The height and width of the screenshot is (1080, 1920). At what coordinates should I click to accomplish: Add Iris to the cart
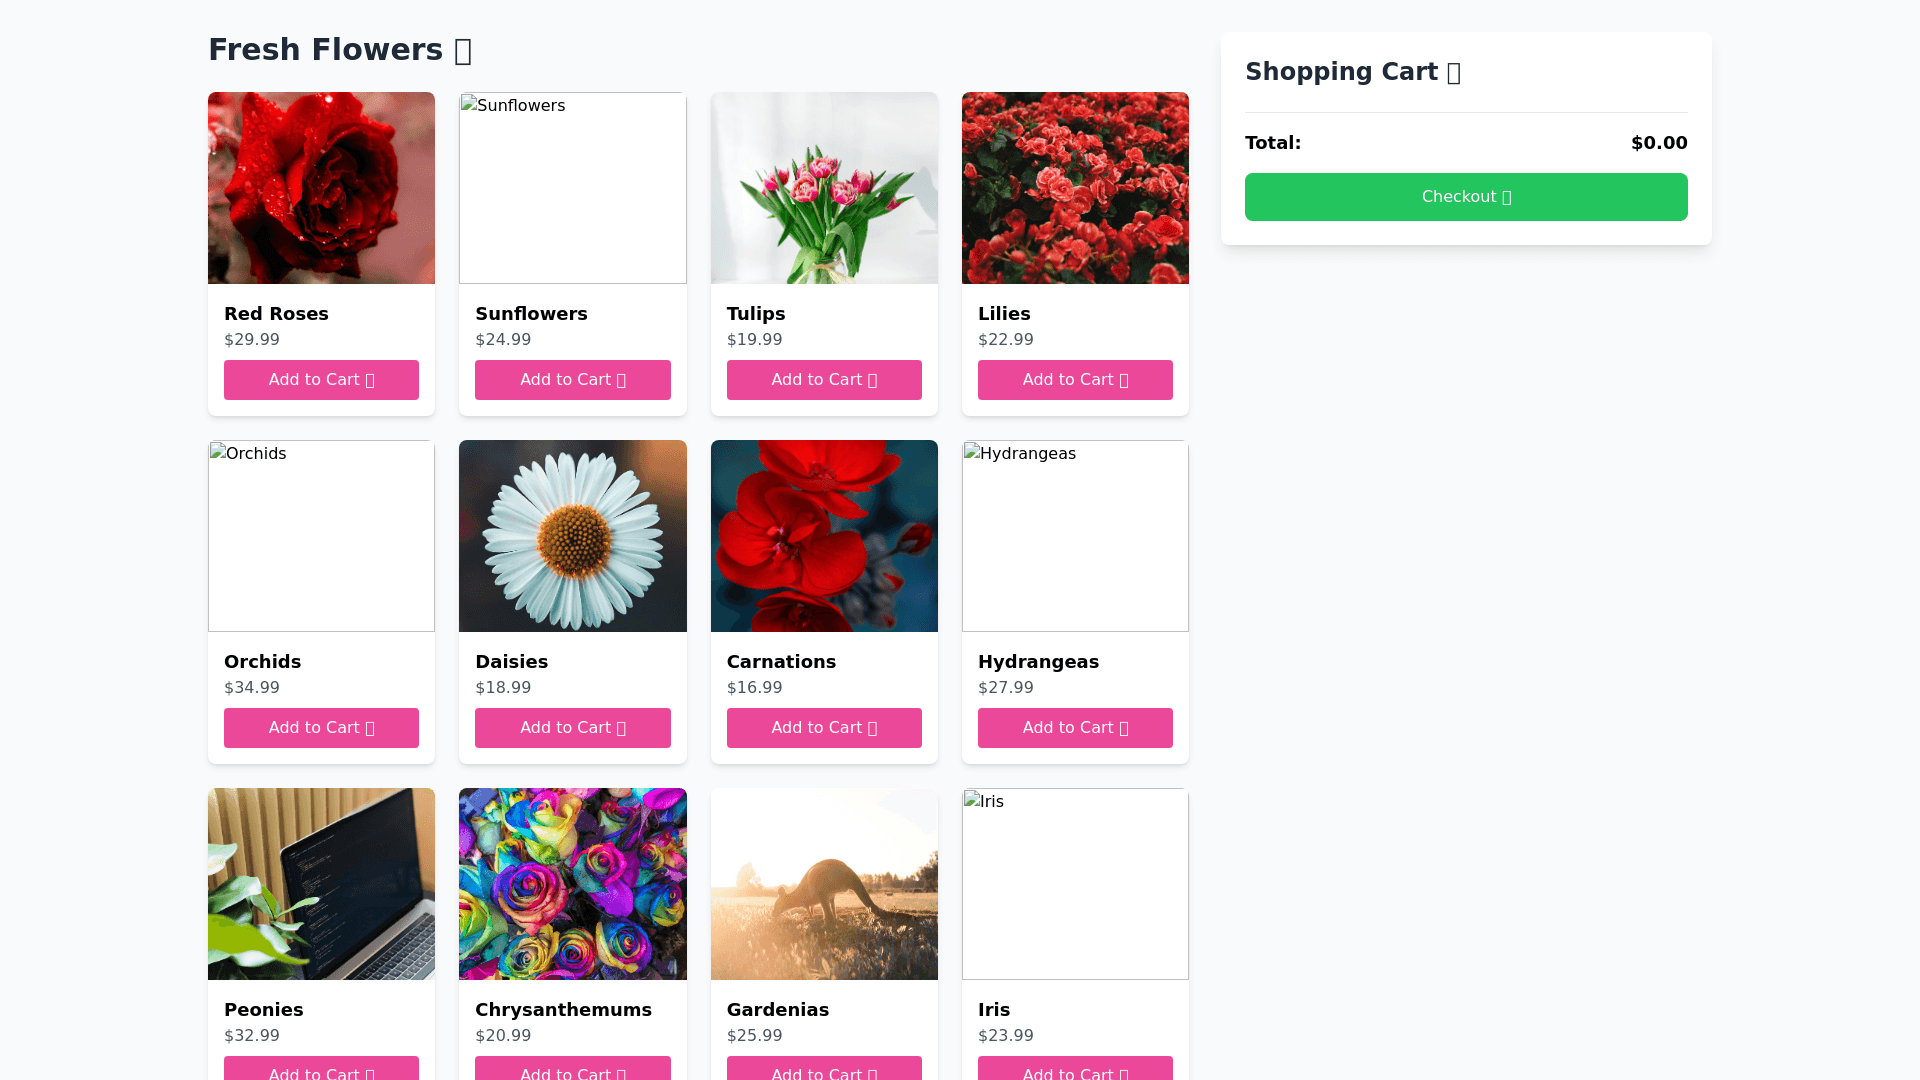[1075, 1072]
